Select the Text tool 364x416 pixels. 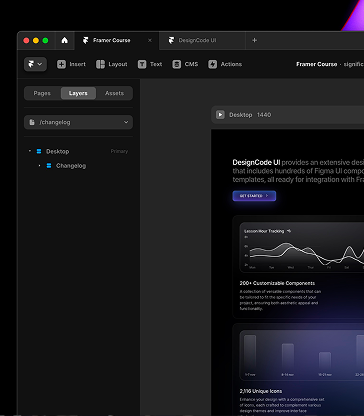(150, 64)
